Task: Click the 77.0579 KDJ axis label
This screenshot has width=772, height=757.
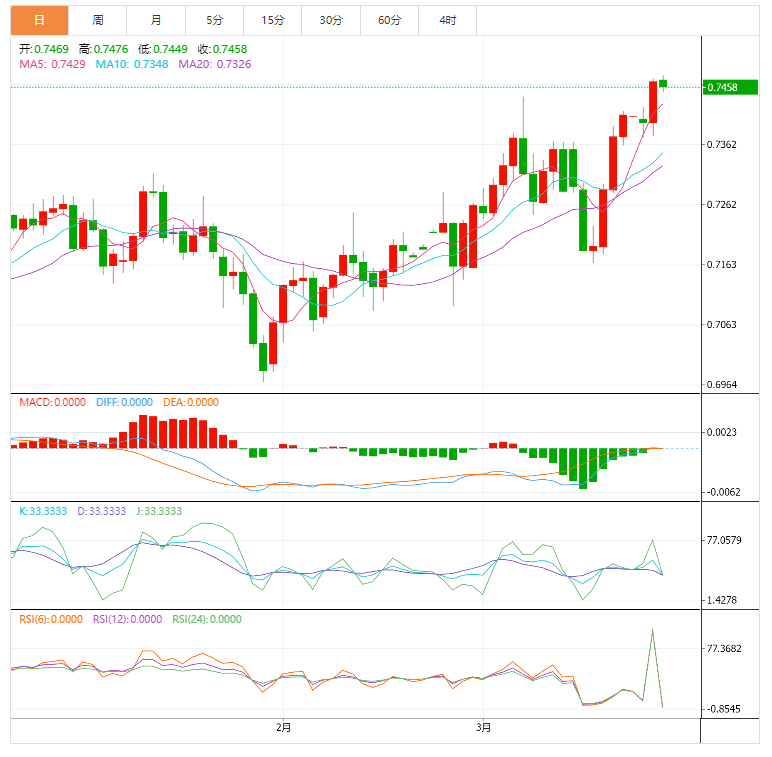Action: click(x=724, y=540)
